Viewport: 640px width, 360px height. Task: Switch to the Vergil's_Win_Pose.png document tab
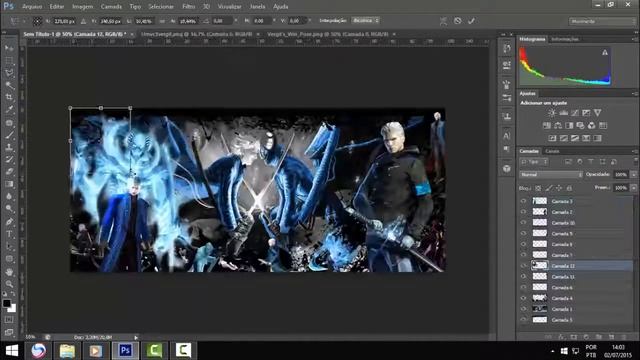[x=328, y=34]
